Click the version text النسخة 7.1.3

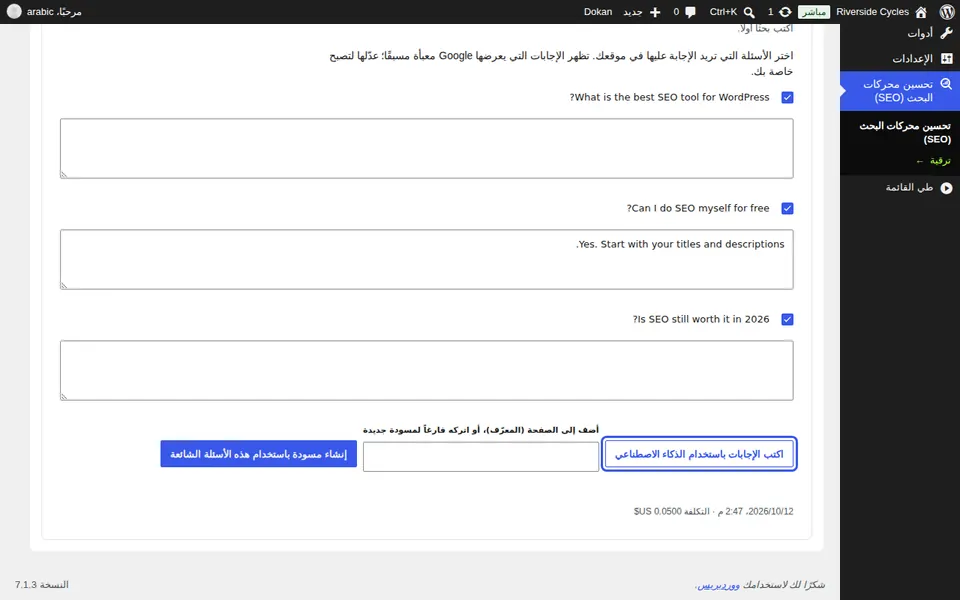pyautogui.click(x=42, y=585)
